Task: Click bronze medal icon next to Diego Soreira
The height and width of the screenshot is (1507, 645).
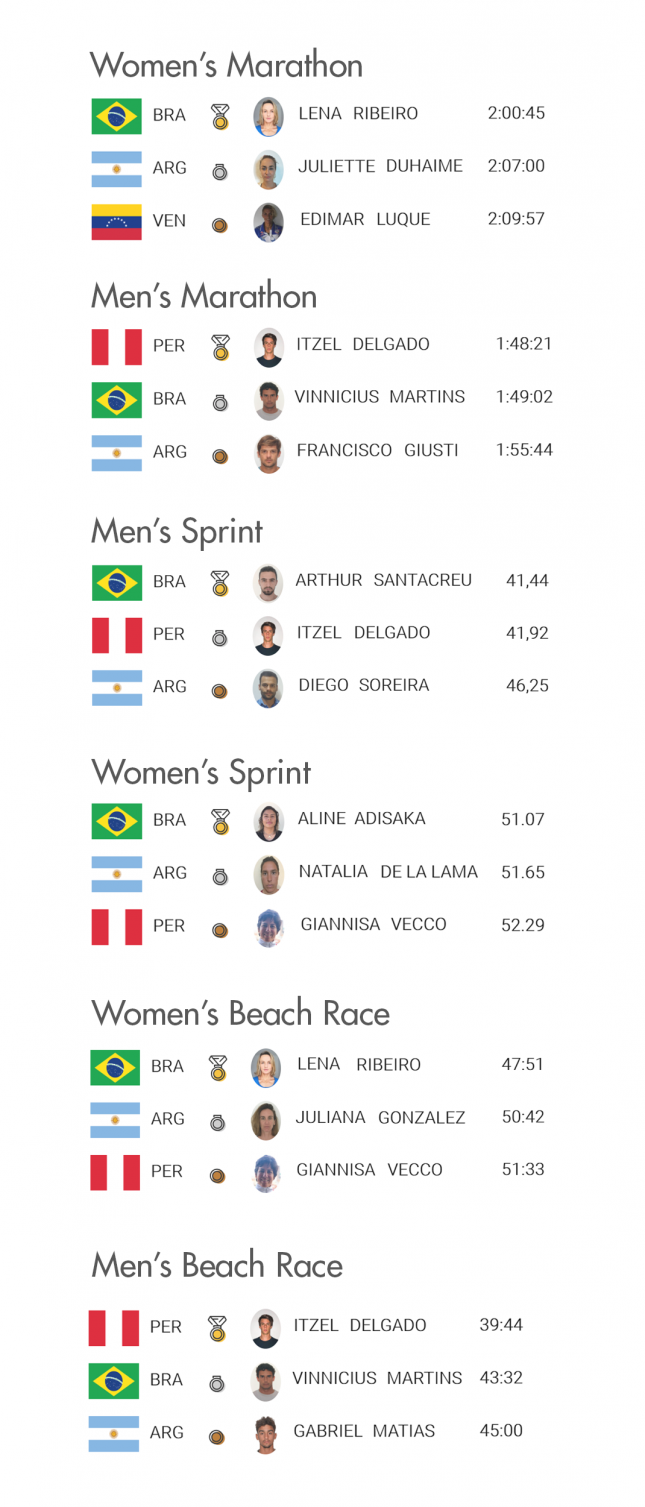Action: click(220, 691)
